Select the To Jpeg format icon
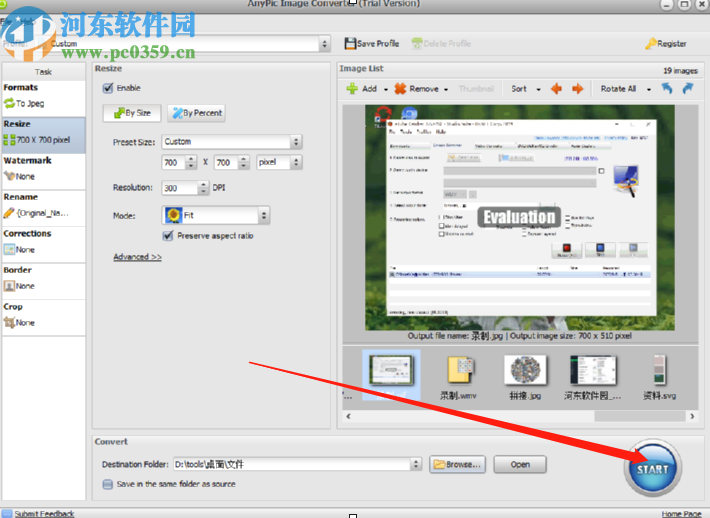 [9, 103]
